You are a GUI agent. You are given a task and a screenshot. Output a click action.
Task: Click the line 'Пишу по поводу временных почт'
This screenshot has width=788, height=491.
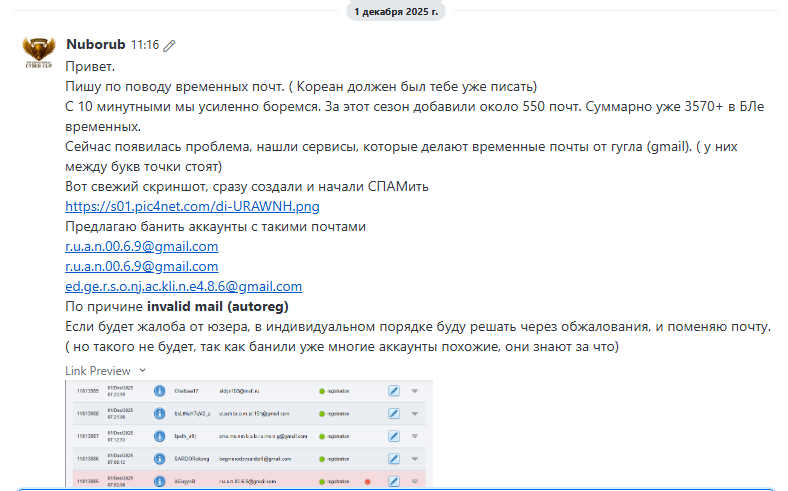[301, 86]
